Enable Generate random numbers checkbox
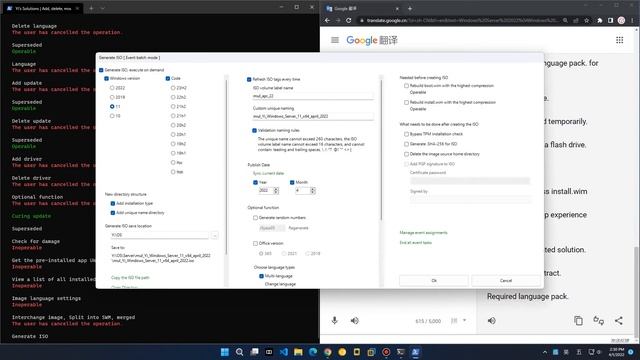 (x=256, y=218)
